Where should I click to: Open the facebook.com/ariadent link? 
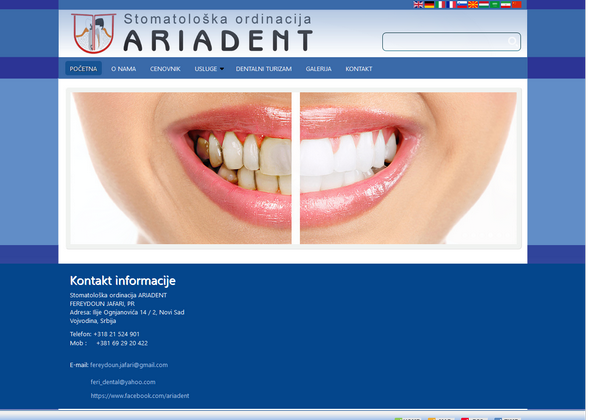tap(139, 396)
